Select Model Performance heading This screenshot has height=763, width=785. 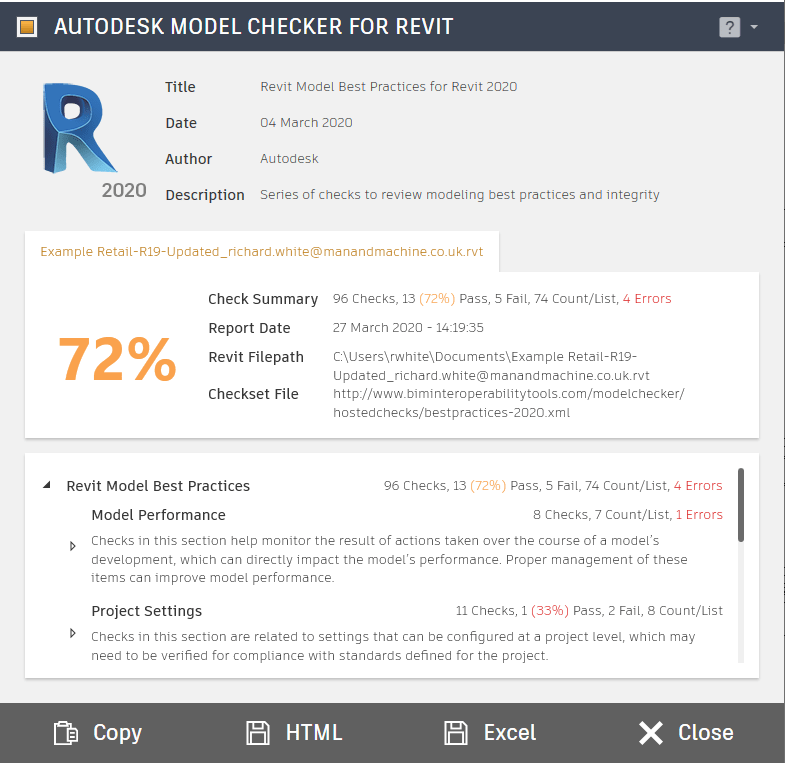click(158, 515)
